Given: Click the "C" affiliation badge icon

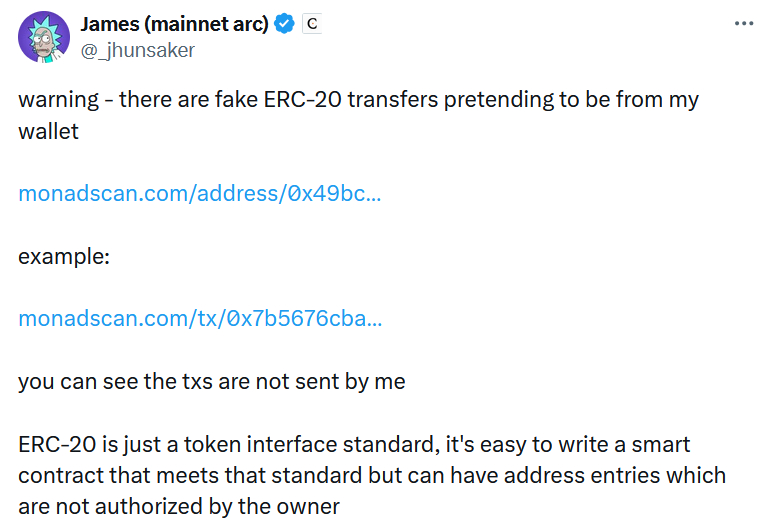Looking at the screenshot, I should tap(312, 24).
